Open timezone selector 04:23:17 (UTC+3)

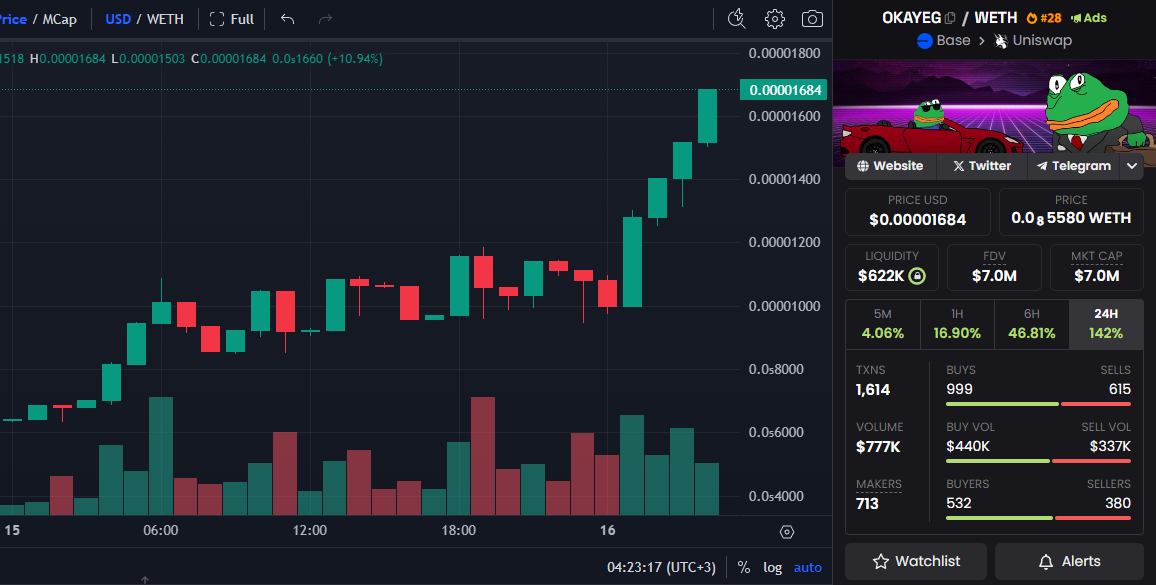661,567
